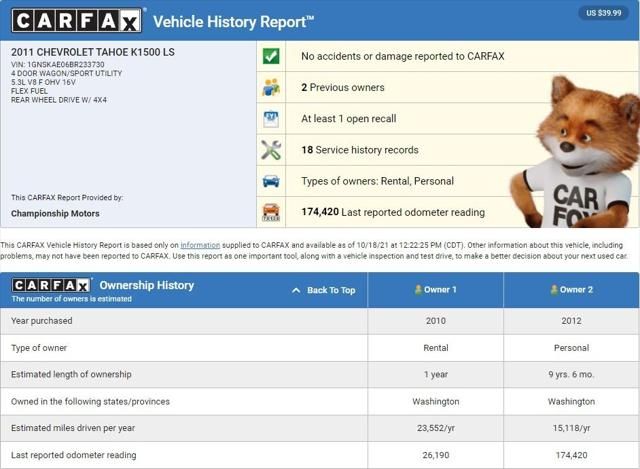Click the open recall calendar icon
640x469 pixels.
(271, 119)
